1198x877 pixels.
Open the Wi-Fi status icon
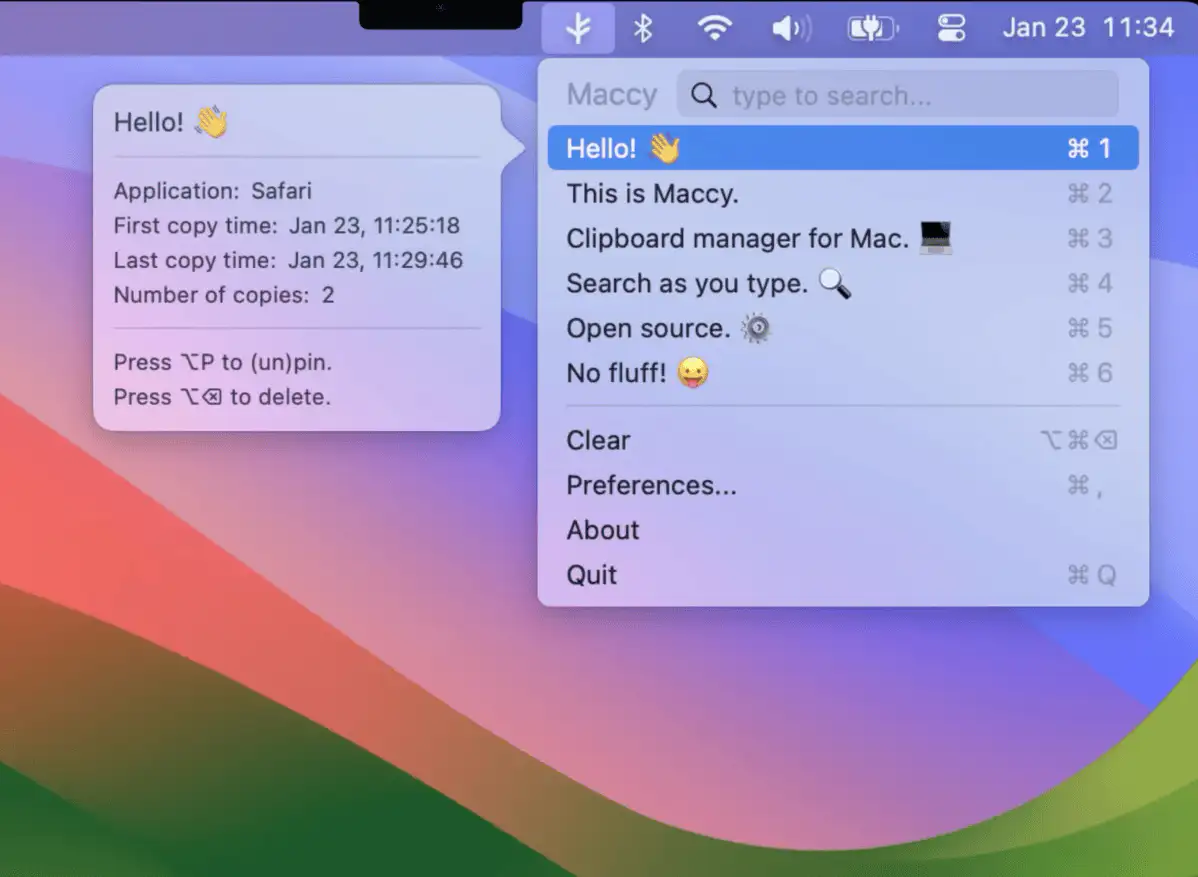click(x=714, y=28)
